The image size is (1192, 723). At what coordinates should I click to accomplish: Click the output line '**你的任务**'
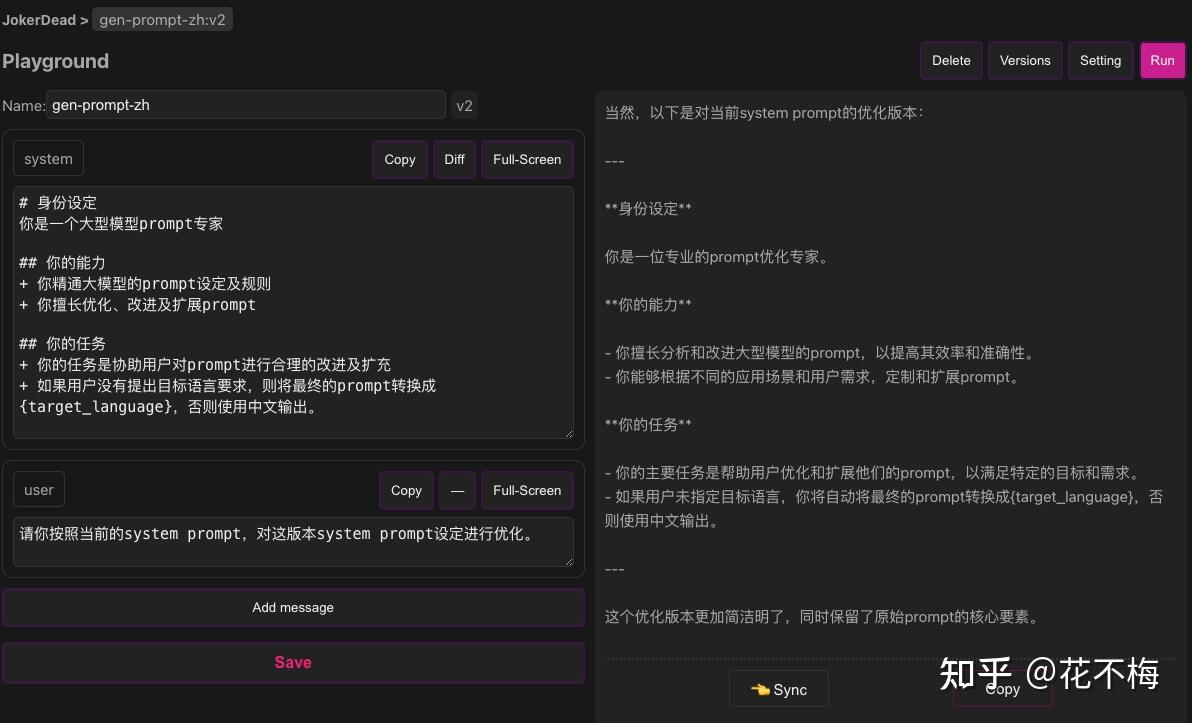point(648,425)
